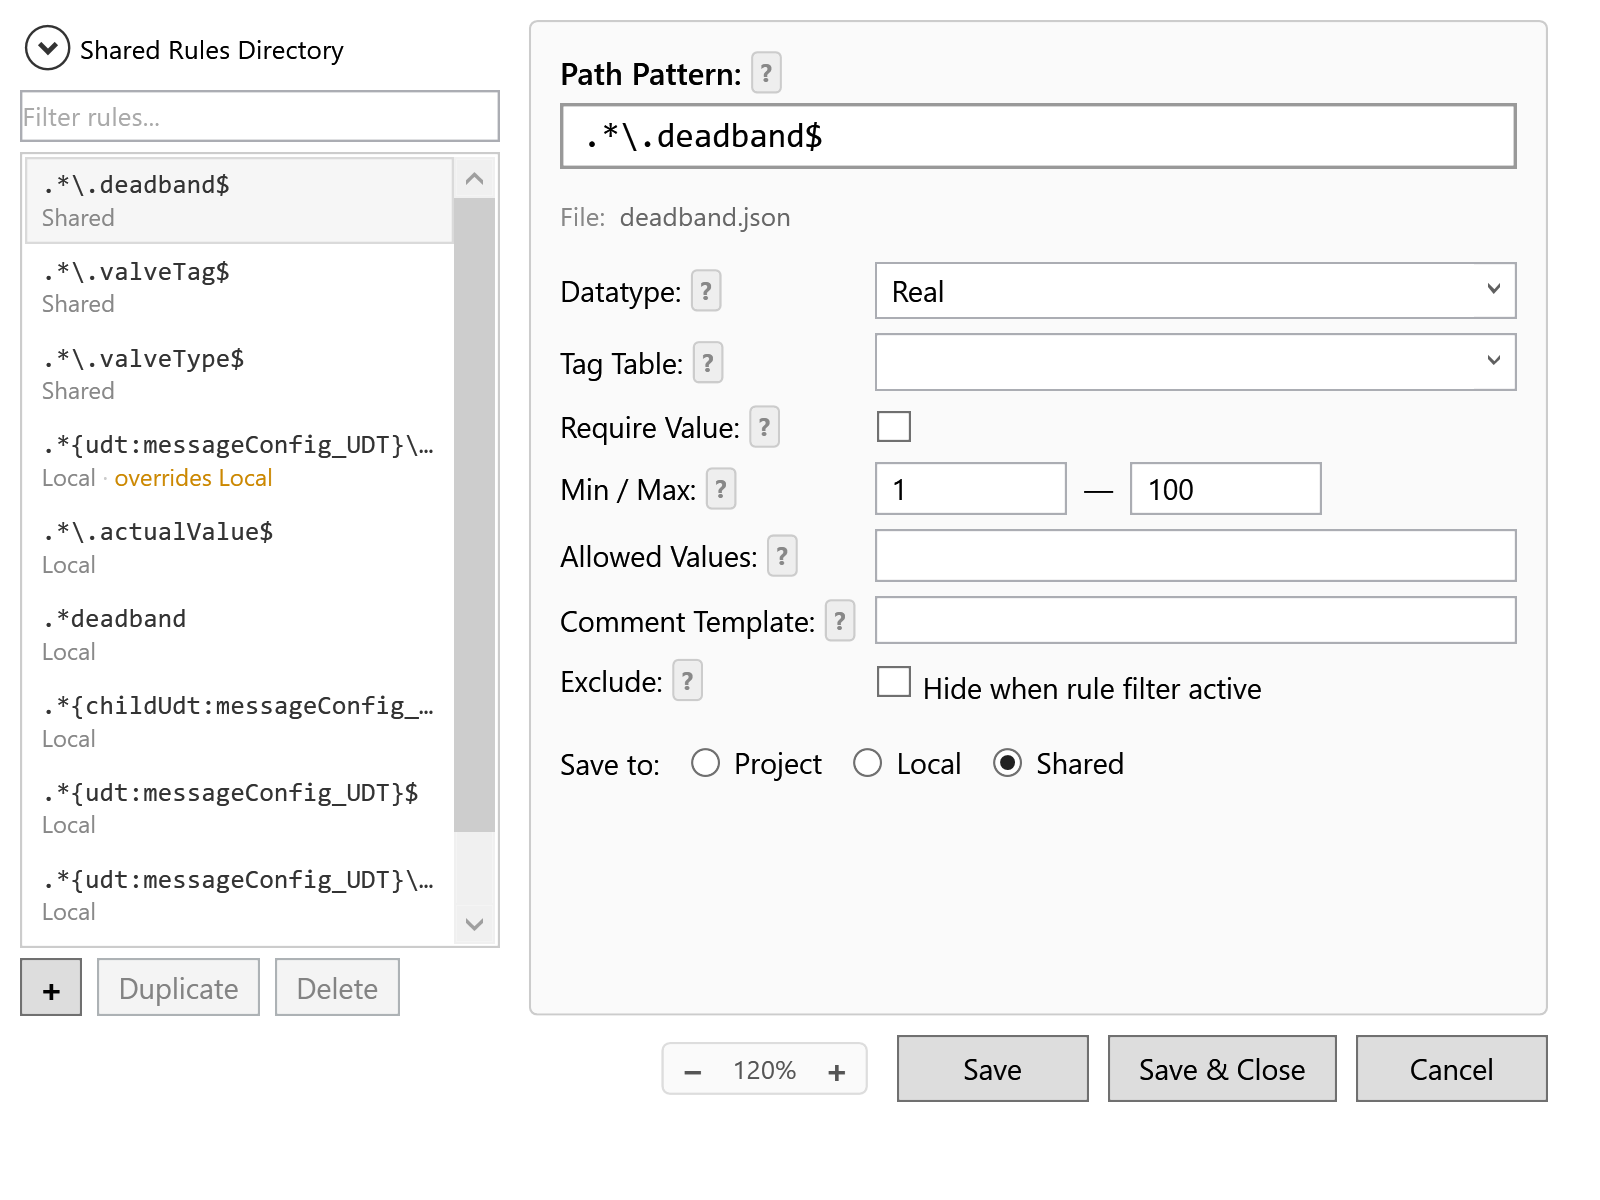Click the File: deadband.json label

(x=675, y=217)
